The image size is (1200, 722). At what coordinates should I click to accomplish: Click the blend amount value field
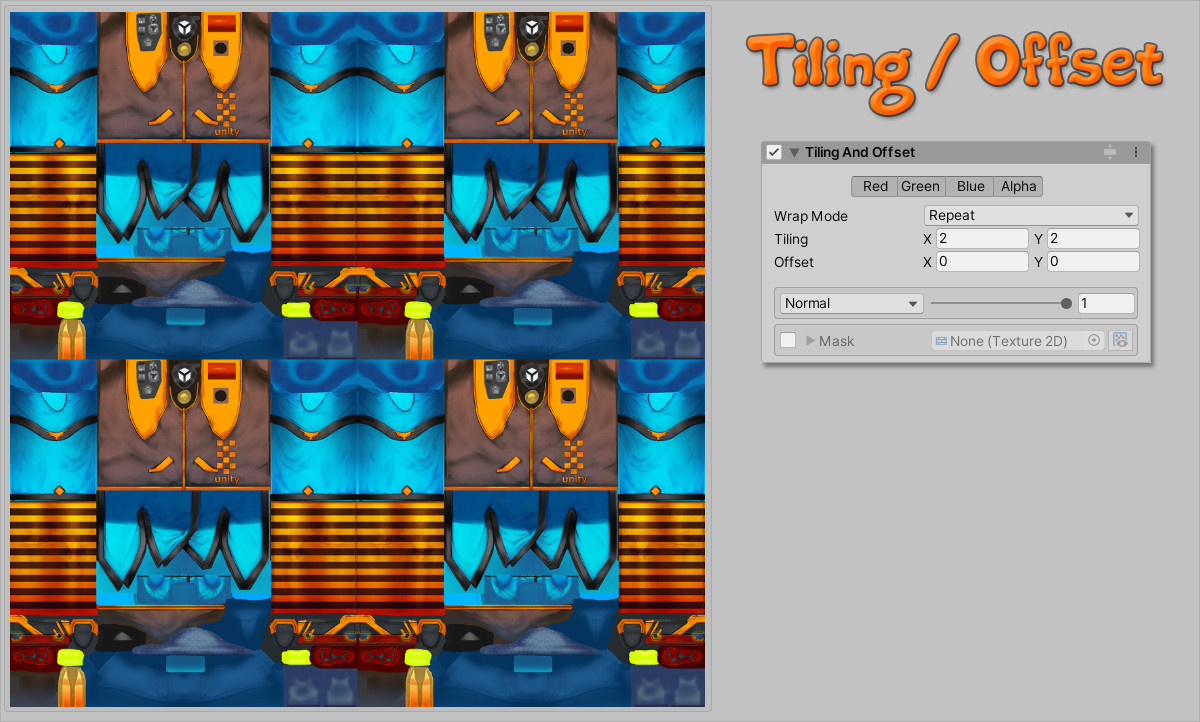1106,303
